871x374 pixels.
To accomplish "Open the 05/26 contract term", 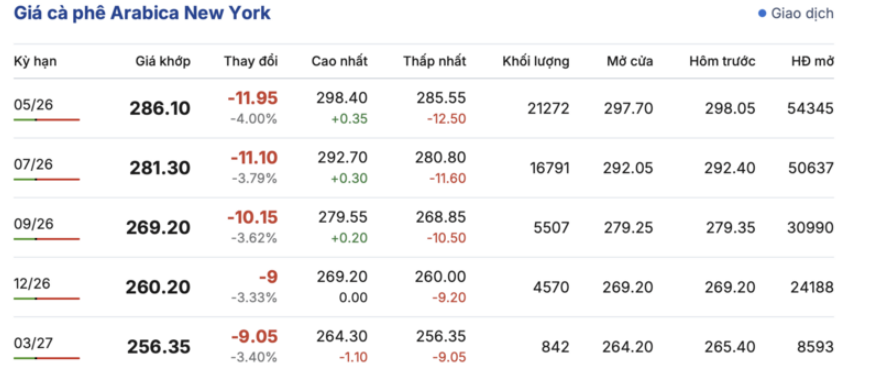I will pos(33,104).
